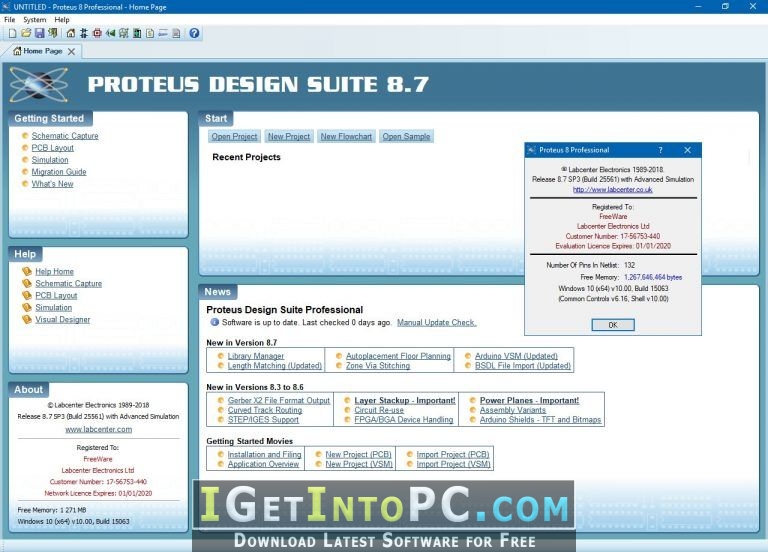
Task: Play Installation and Filing movie link
Action: pos(264,455)
